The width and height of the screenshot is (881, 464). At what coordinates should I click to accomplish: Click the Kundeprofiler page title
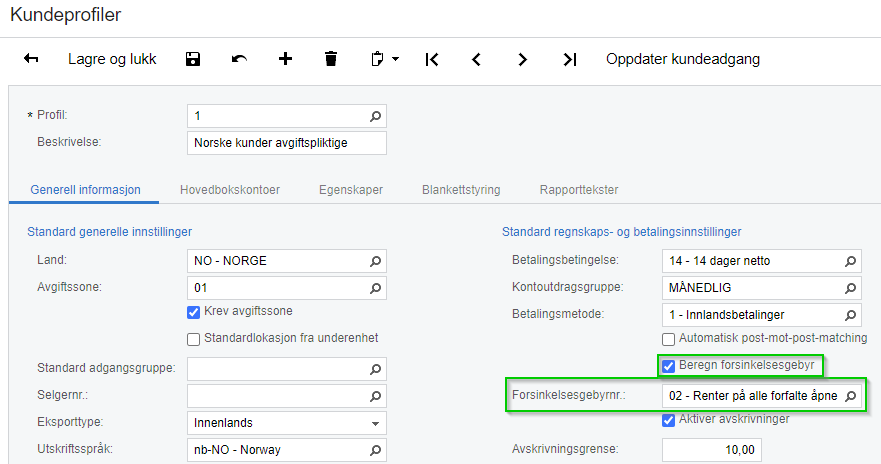[66, 15]
